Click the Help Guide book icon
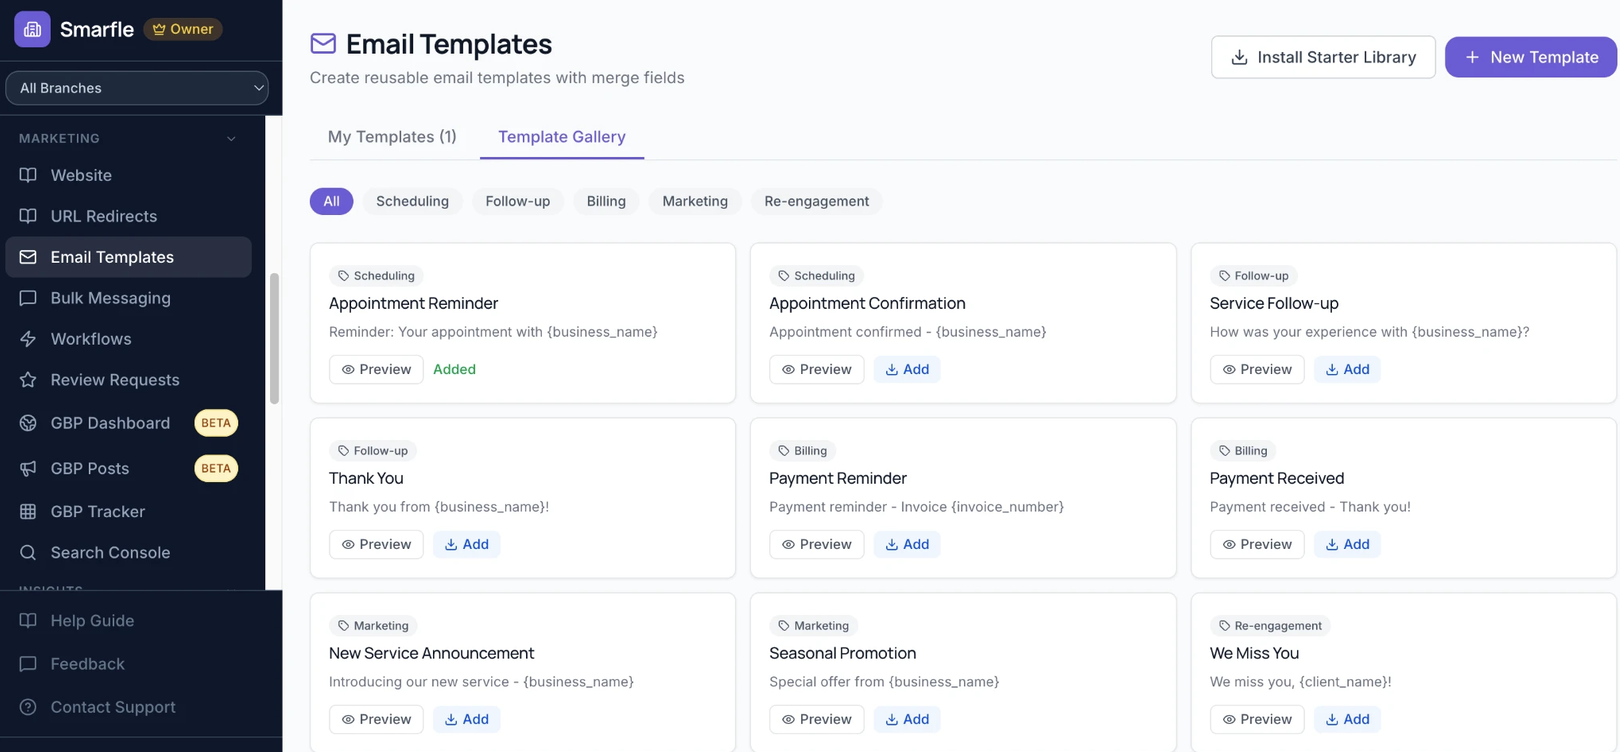The width and height of the screenshot is (1620, 752). tap(28, 621)
